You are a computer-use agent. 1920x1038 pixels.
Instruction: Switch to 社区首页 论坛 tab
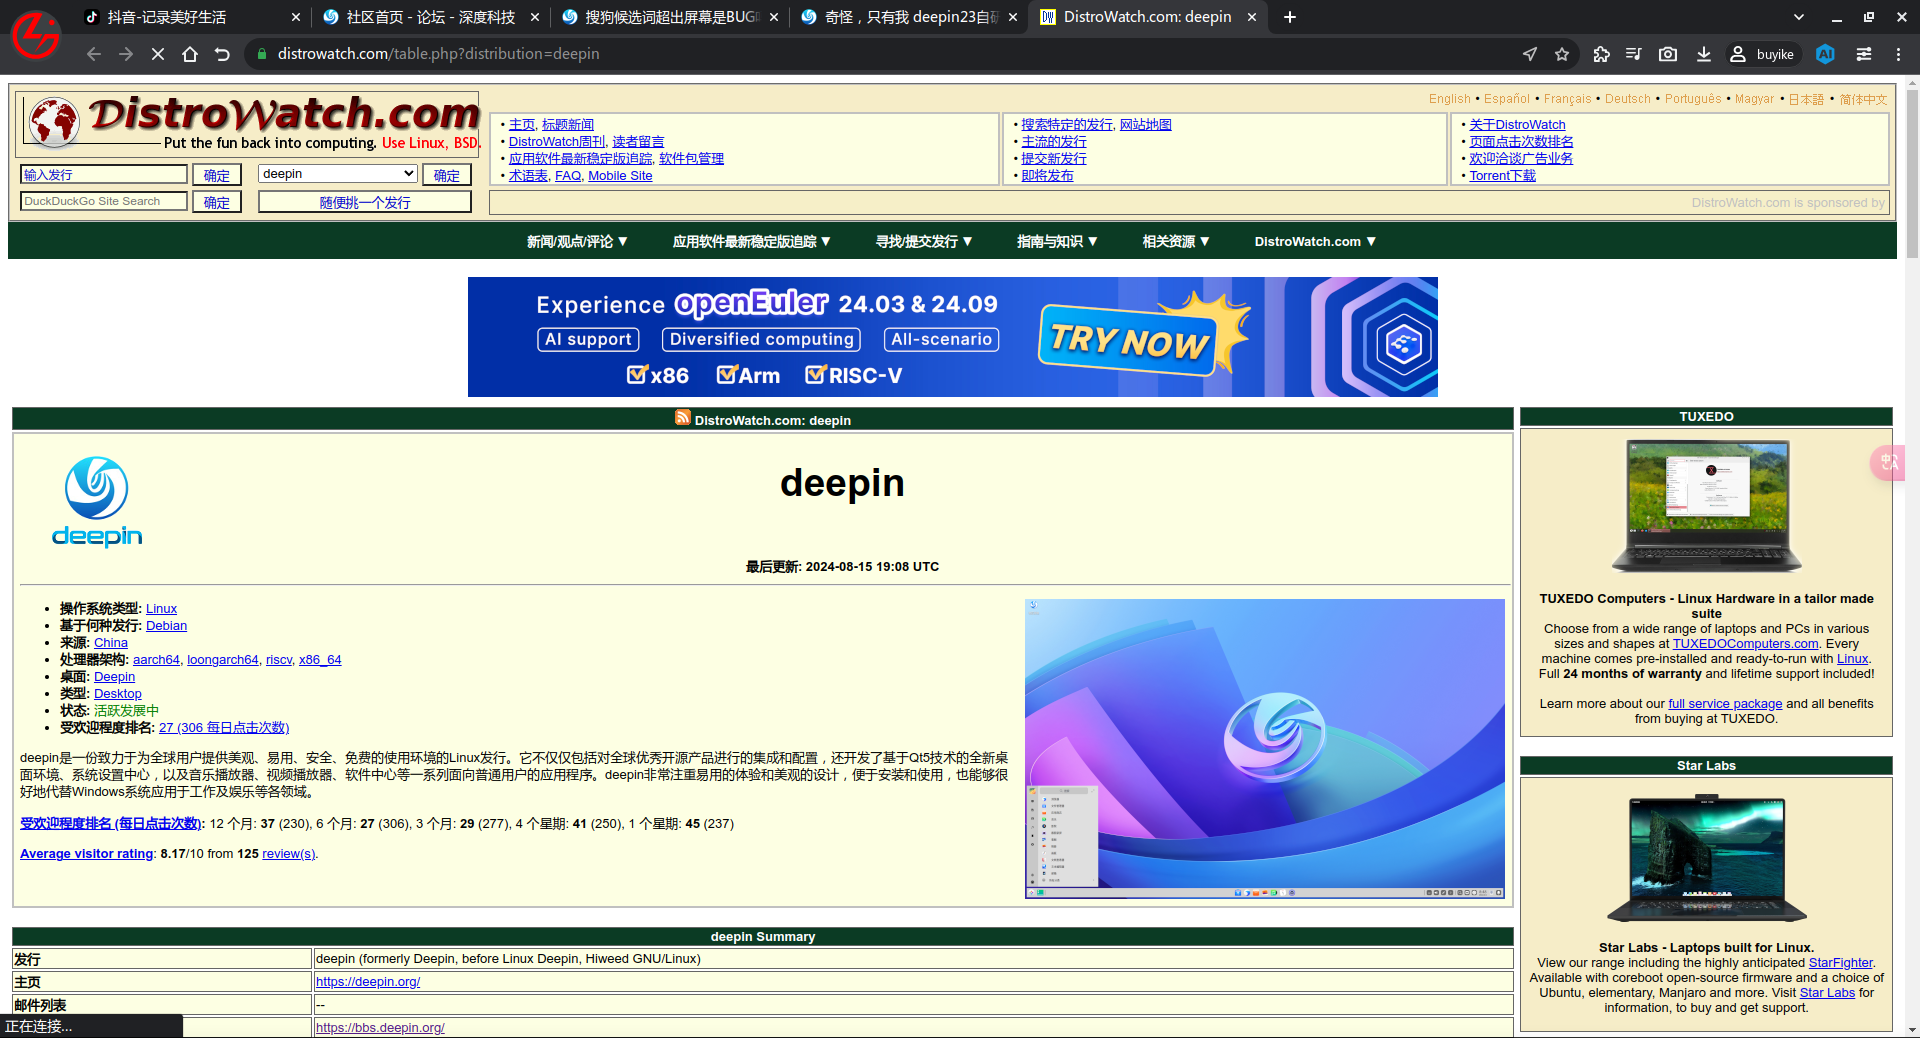click(x=430, y=17)
